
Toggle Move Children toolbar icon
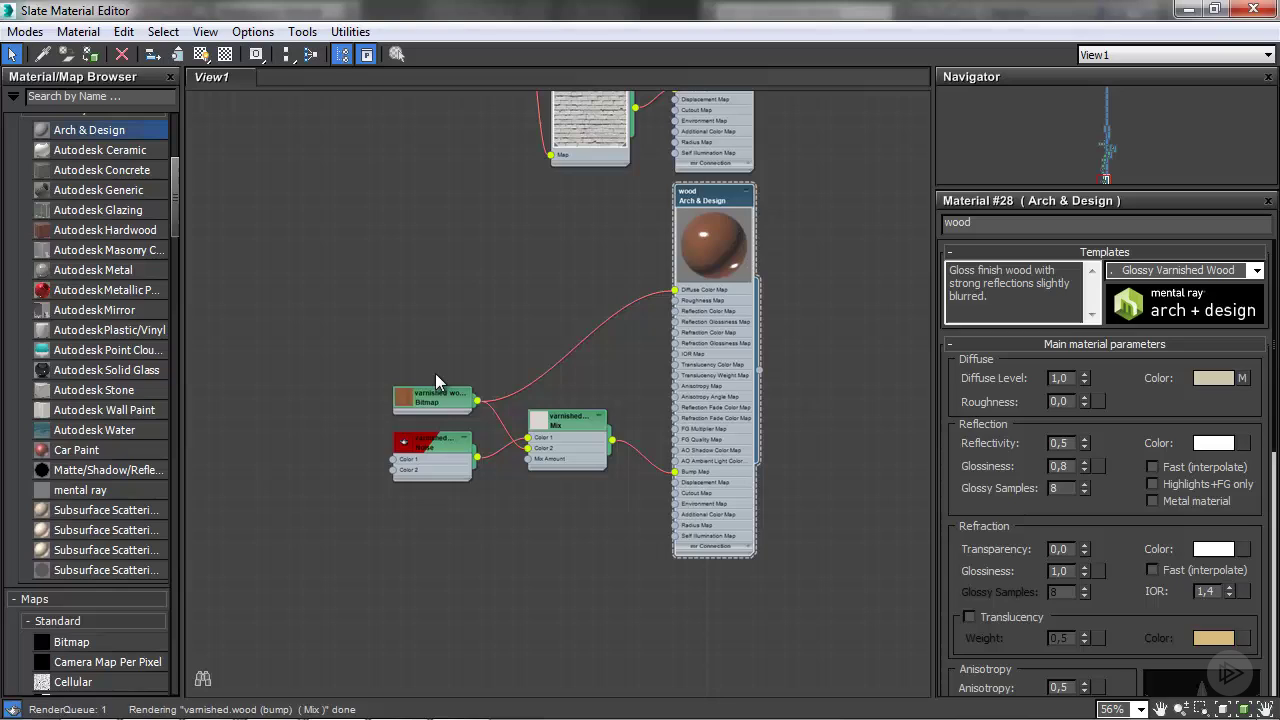point(153,55)
